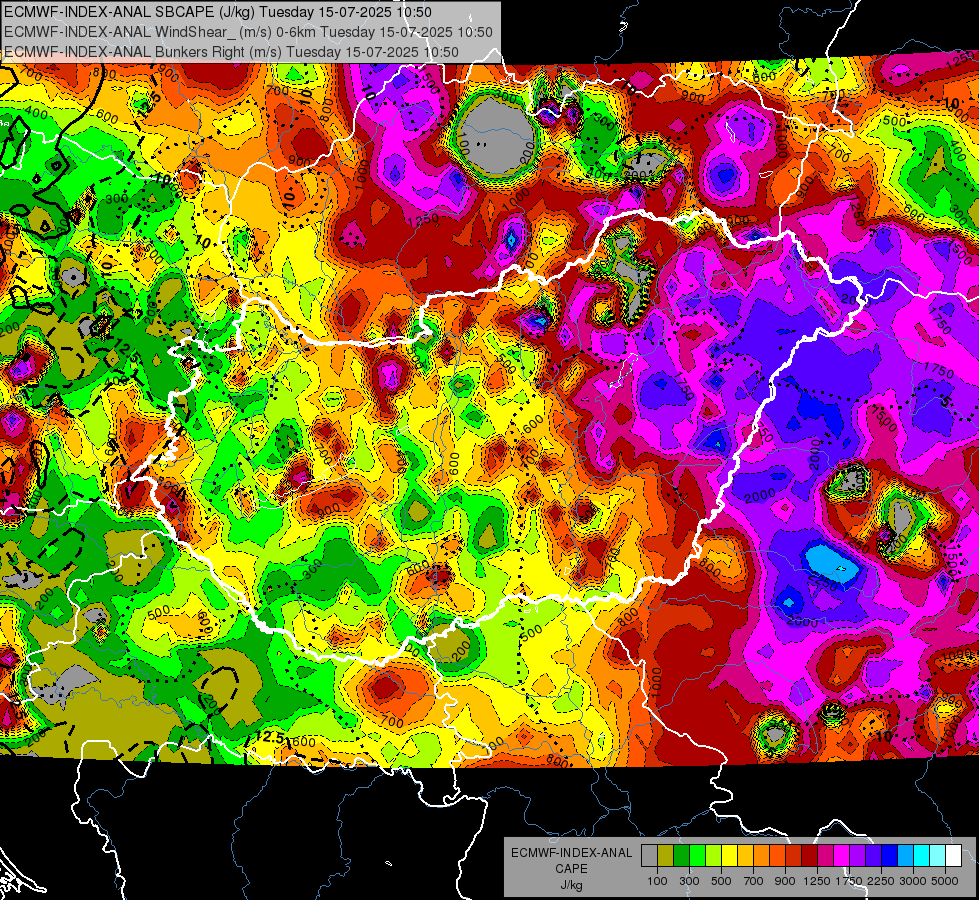Click the legend's 500 tick value

tap(721, 881)
